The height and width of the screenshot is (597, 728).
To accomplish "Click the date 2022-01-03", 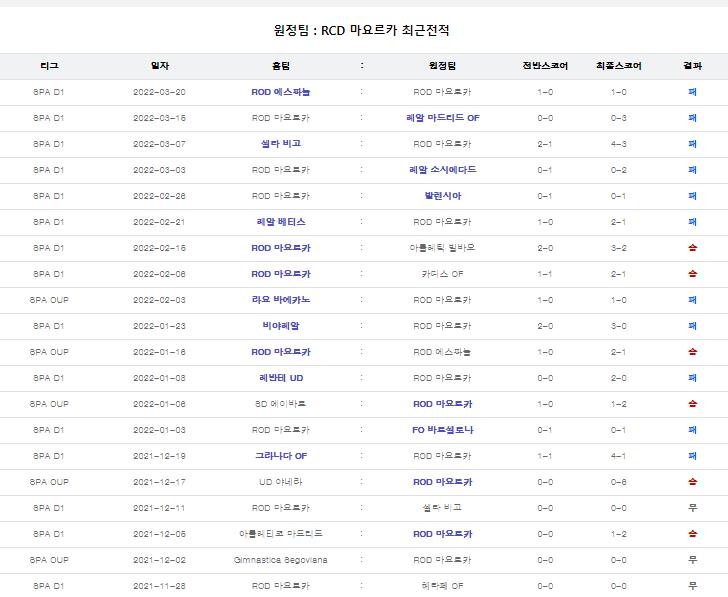I will point(159,430).
